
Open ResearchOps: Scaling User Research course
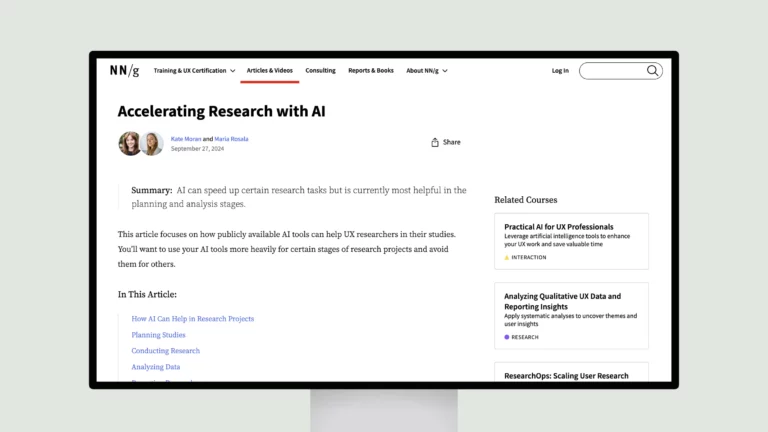coord(566,376)
